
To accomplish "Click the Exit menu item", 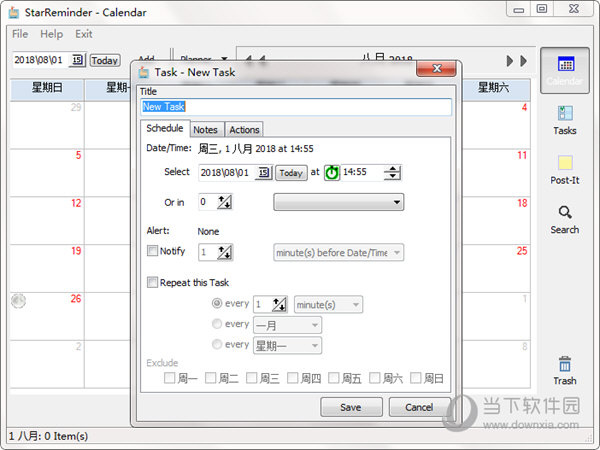I will coord(83,34).
